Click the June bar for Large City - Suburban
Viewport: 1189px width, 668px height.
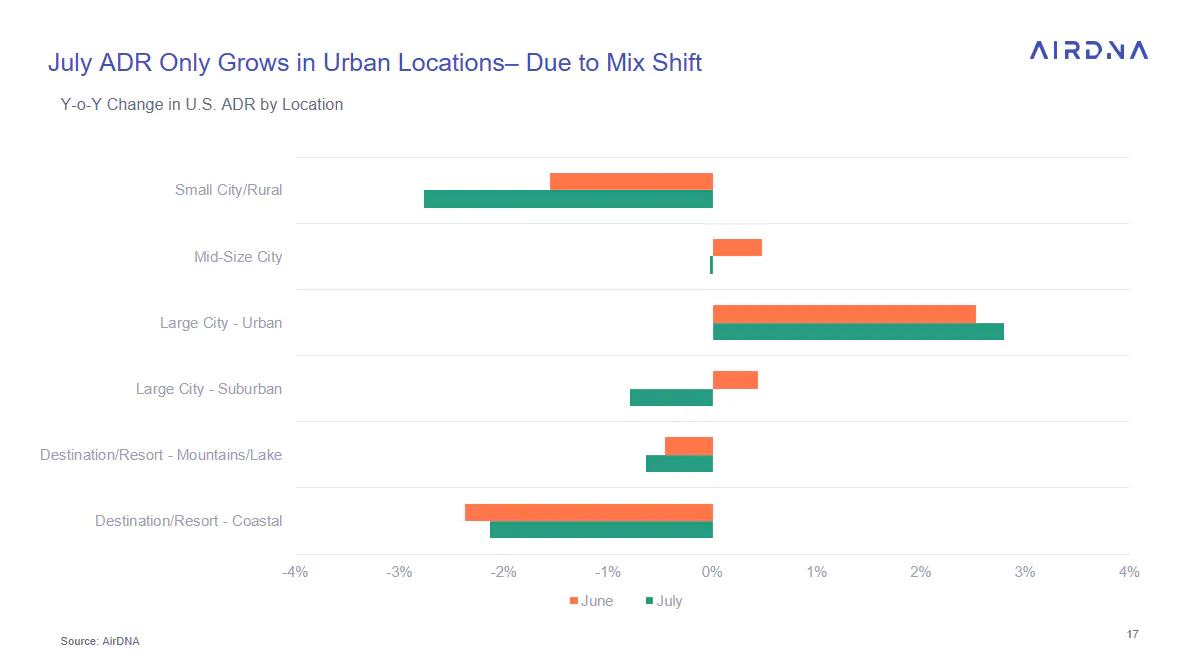pyautogui.click(x=736, y=380)
